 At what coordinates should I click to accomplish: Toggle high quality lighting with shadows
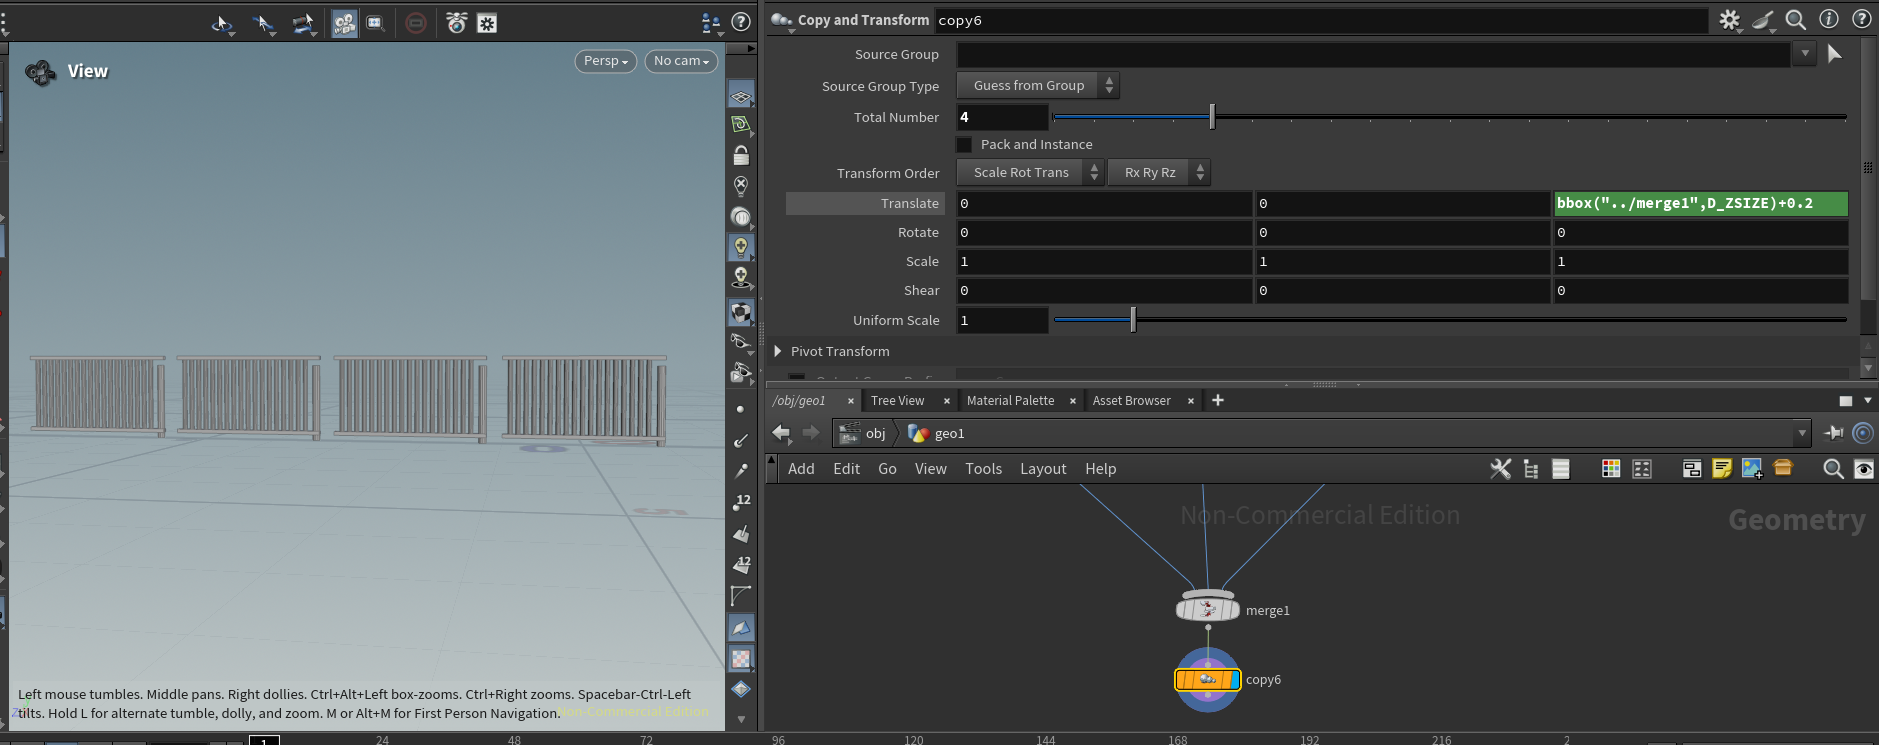(741, 277)
